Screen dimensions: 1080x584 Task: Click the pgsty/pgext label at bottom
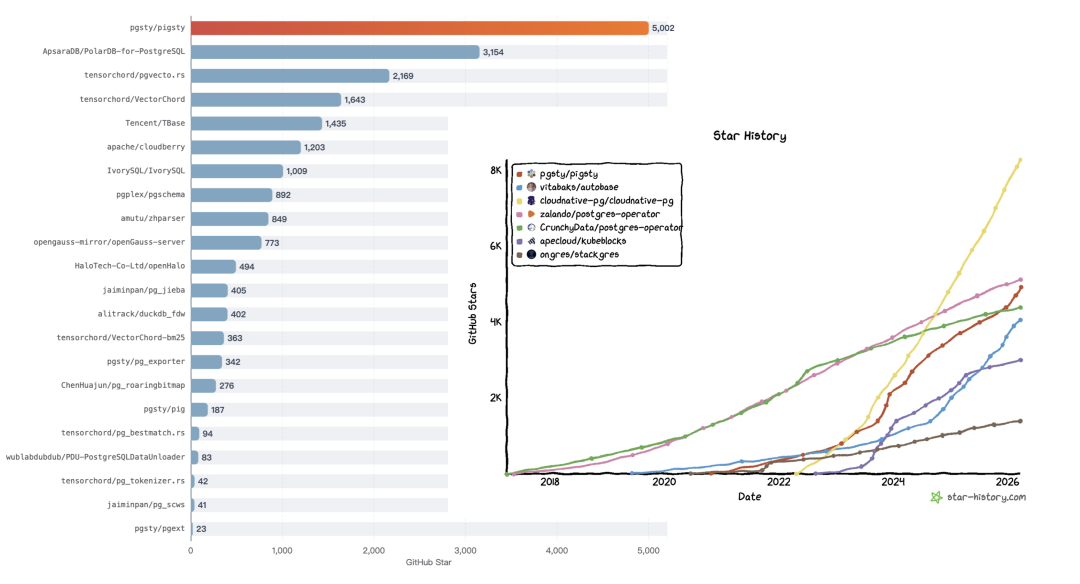click(x=160, y=529)
